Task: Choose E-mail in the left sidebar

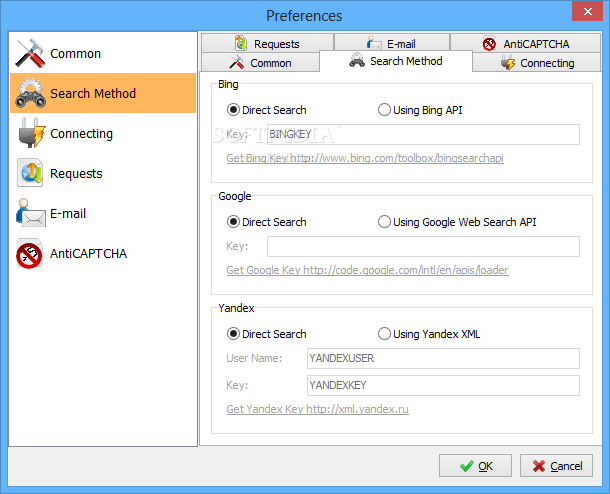Action: pos(103,213)
